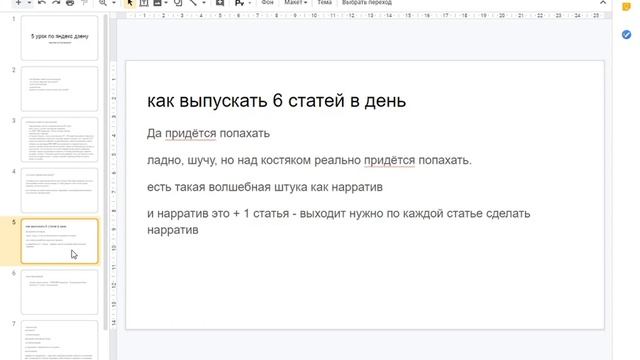Image resolution: width=640 pixels, height=360 pixels.
Task: Click the underlined word 'придётся' in the second line
Action: point(389,160)
